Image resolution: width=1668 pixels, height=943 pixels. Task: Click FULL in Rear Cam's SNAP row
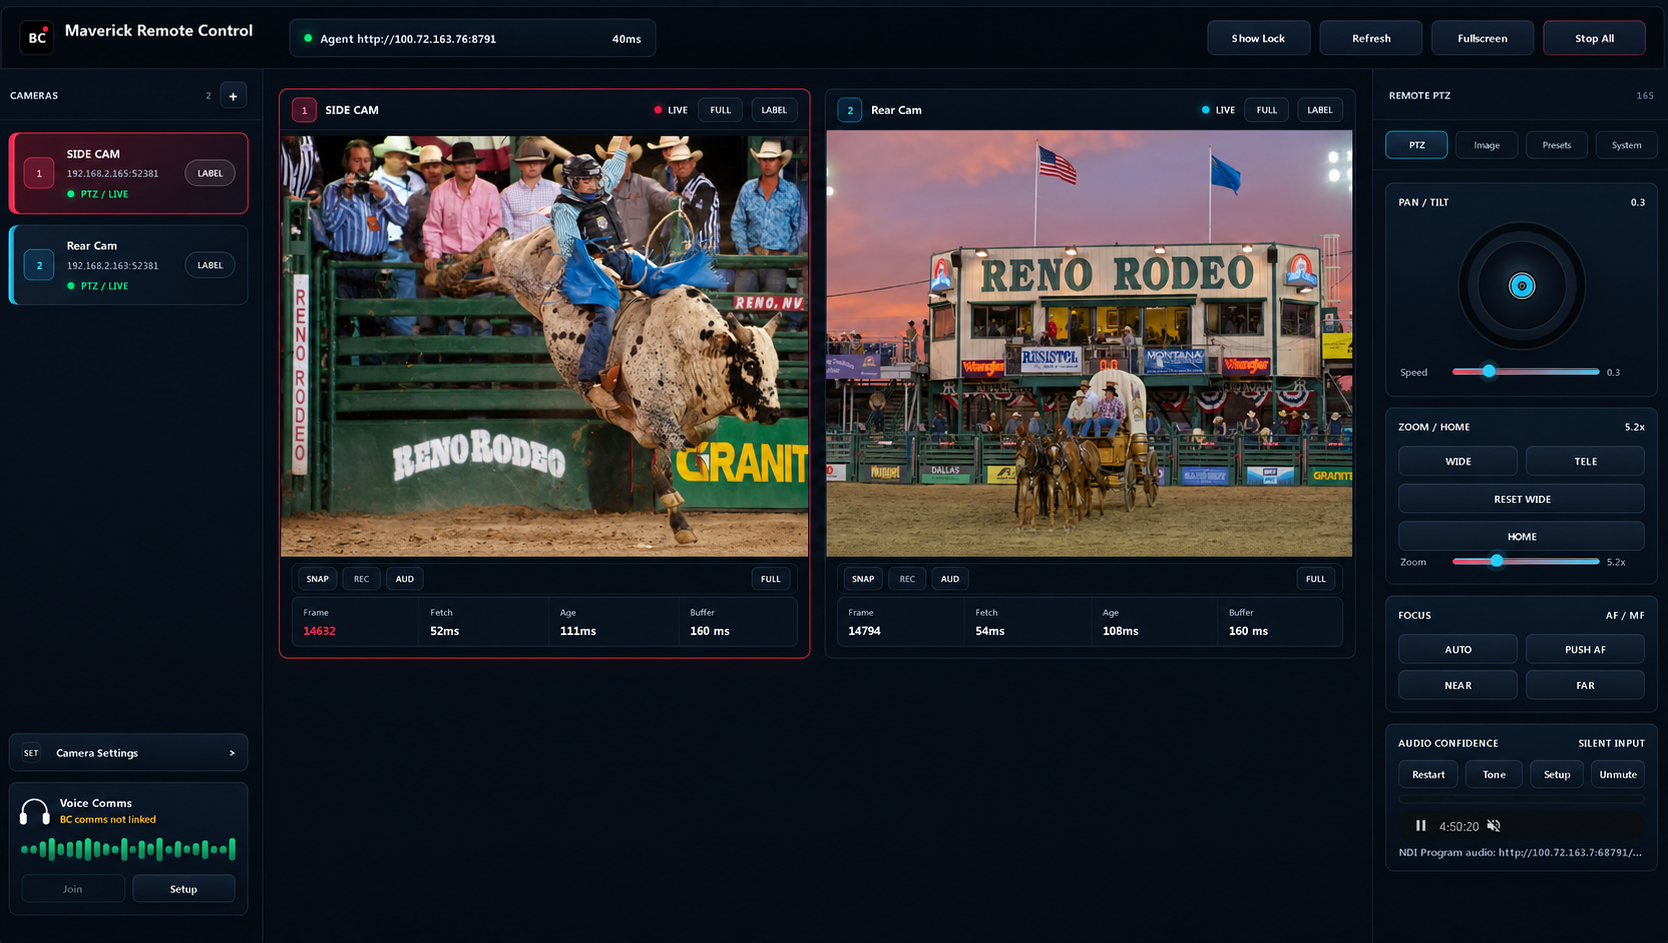pos(1316,579)
